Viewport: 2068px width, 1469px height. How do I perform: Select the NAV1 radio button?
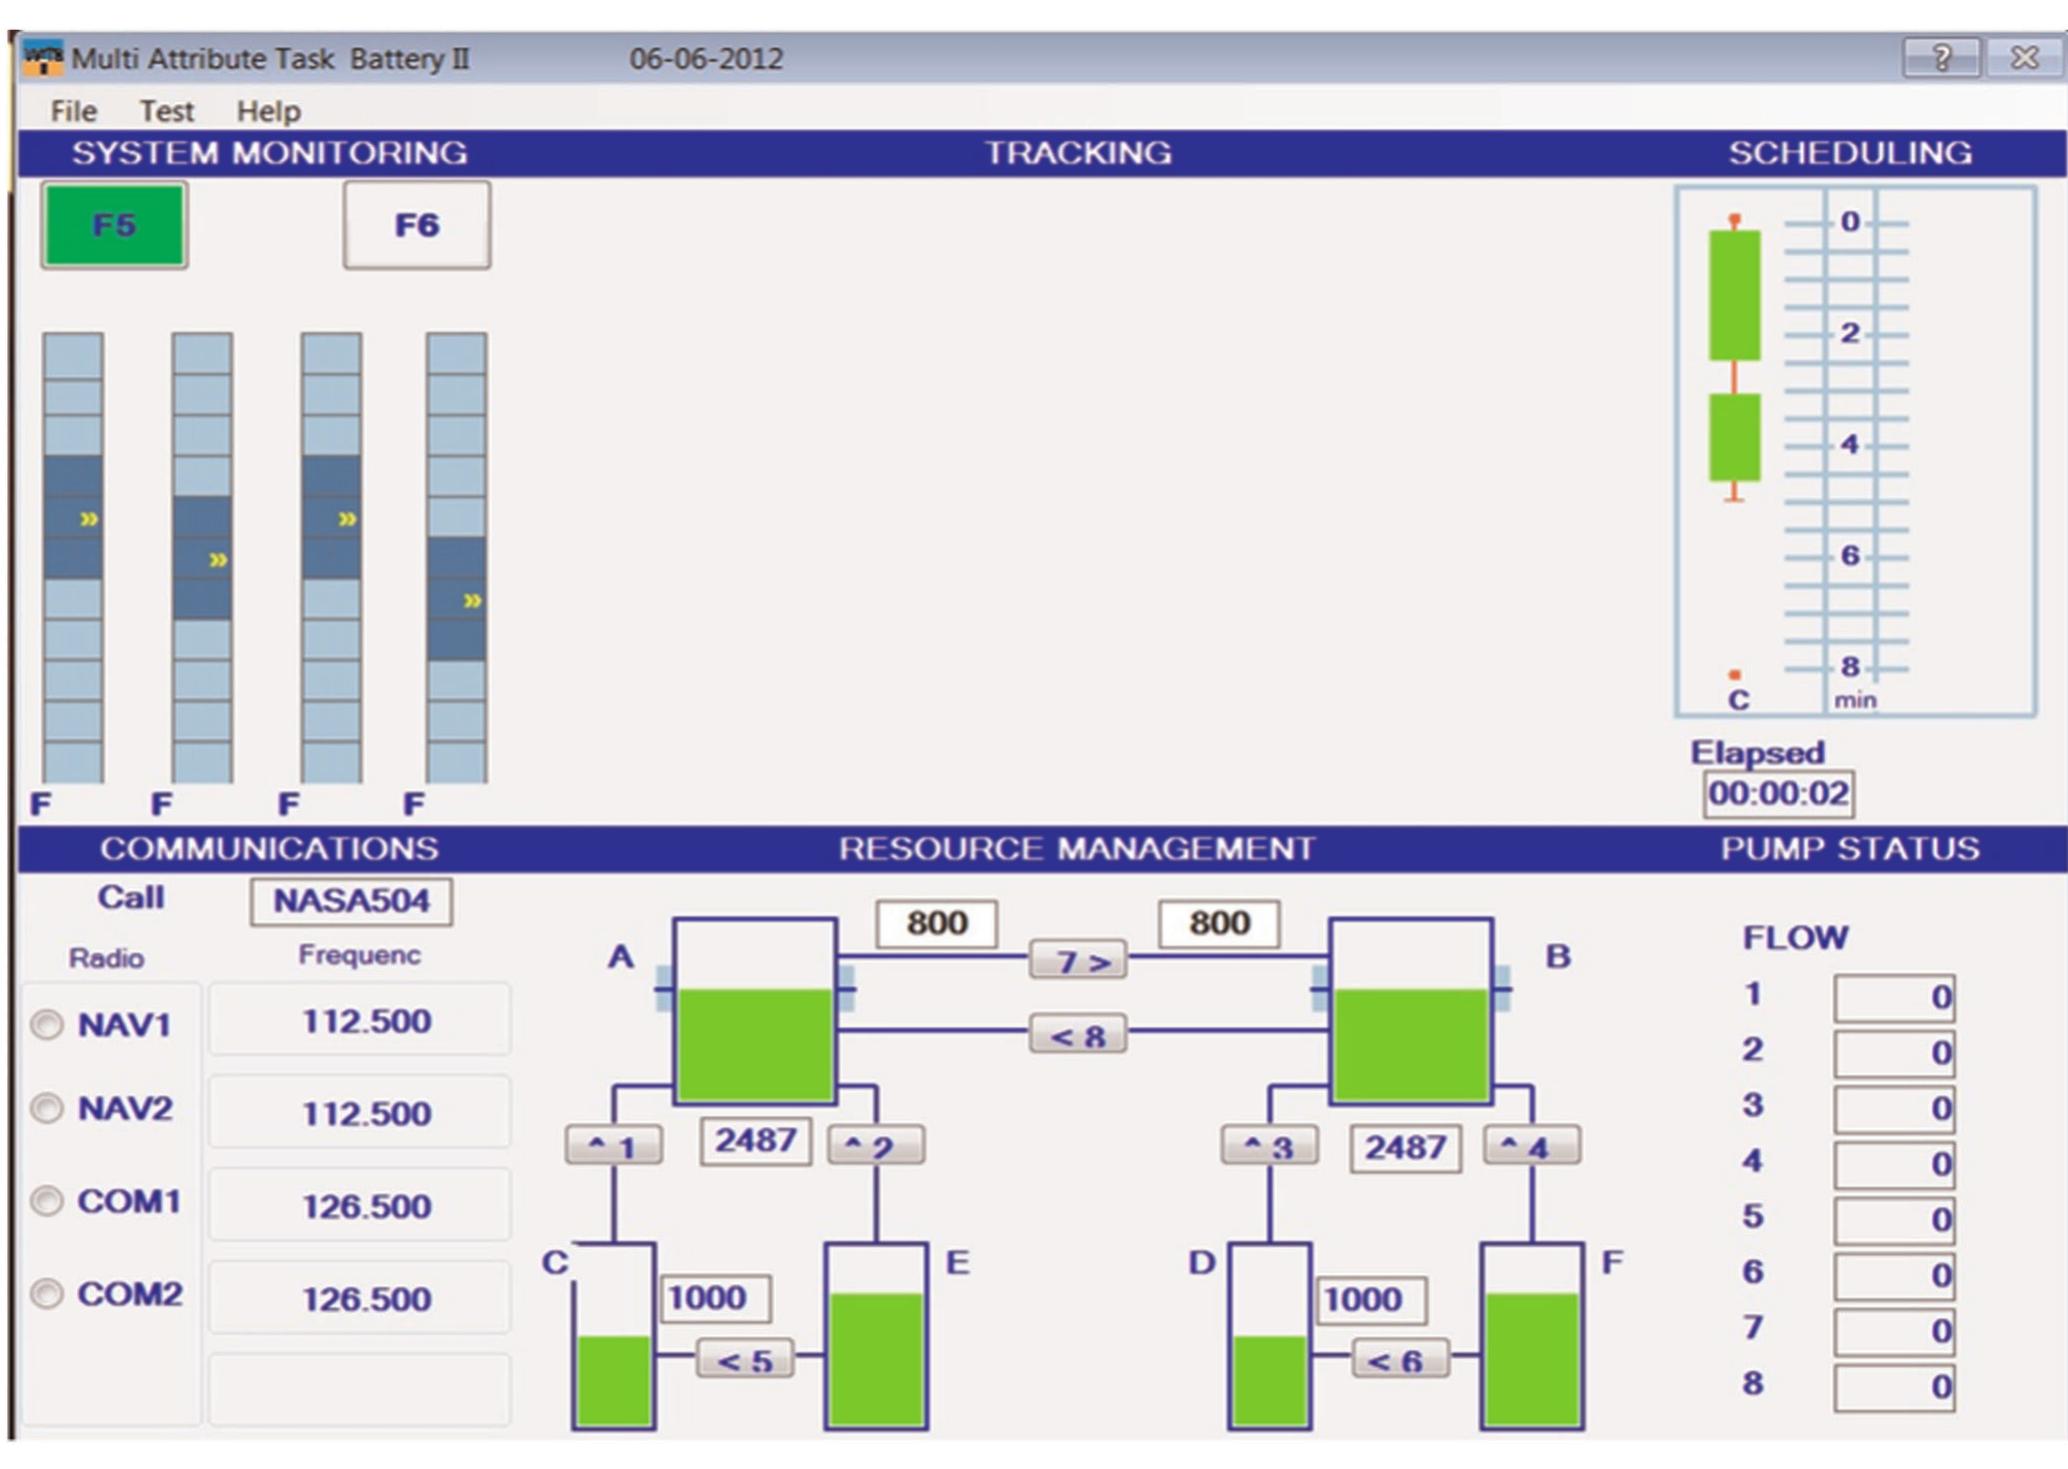(47, 1025)
